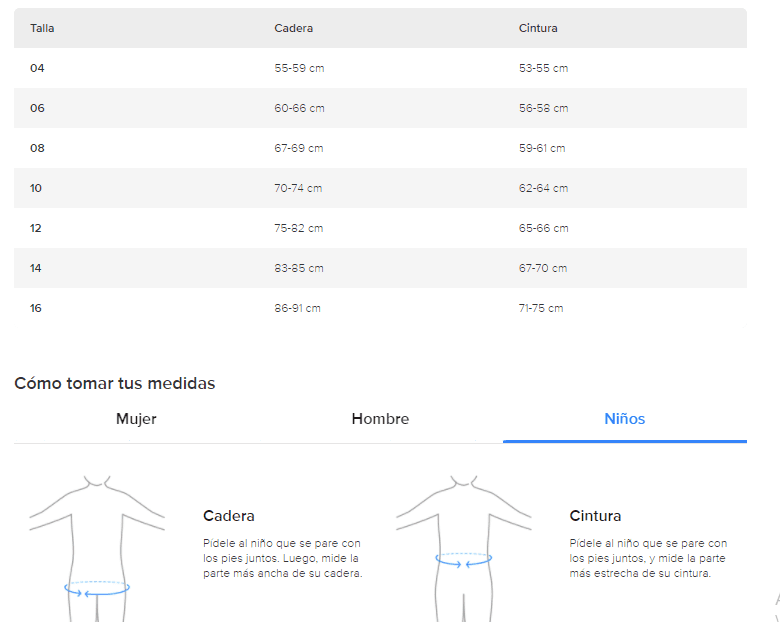Select the size 16 row label
This screenshot has height=622, width=780.
click(36, 308)
